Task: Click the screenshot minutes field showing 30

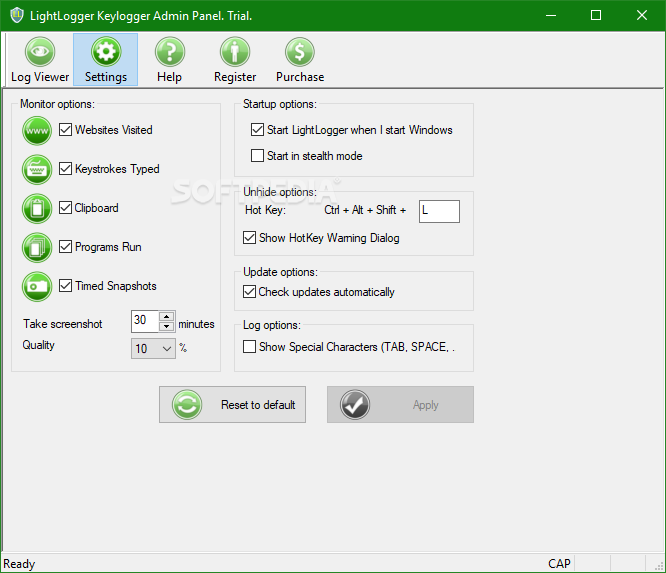Action: (x=145, y=321)
